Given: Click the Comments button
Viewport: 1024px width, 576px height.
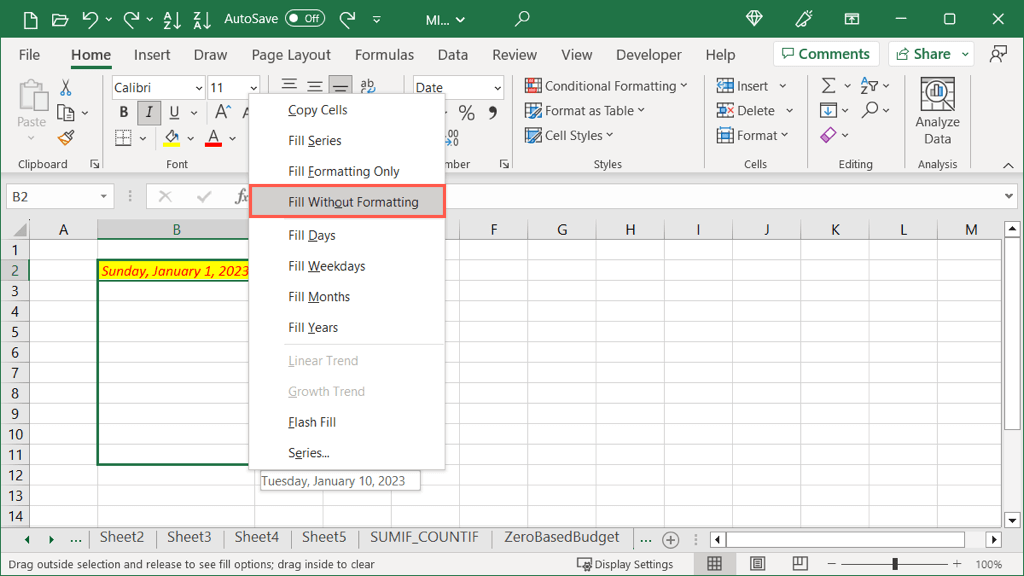Looking at the screenshot, I should pos(825,54).
